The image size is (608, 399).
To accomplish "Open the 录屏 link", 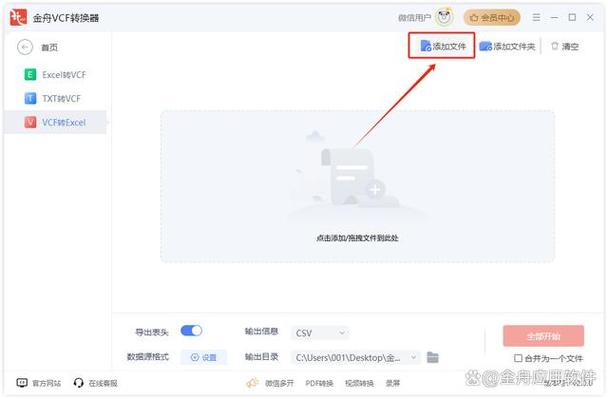I will 392,383.
